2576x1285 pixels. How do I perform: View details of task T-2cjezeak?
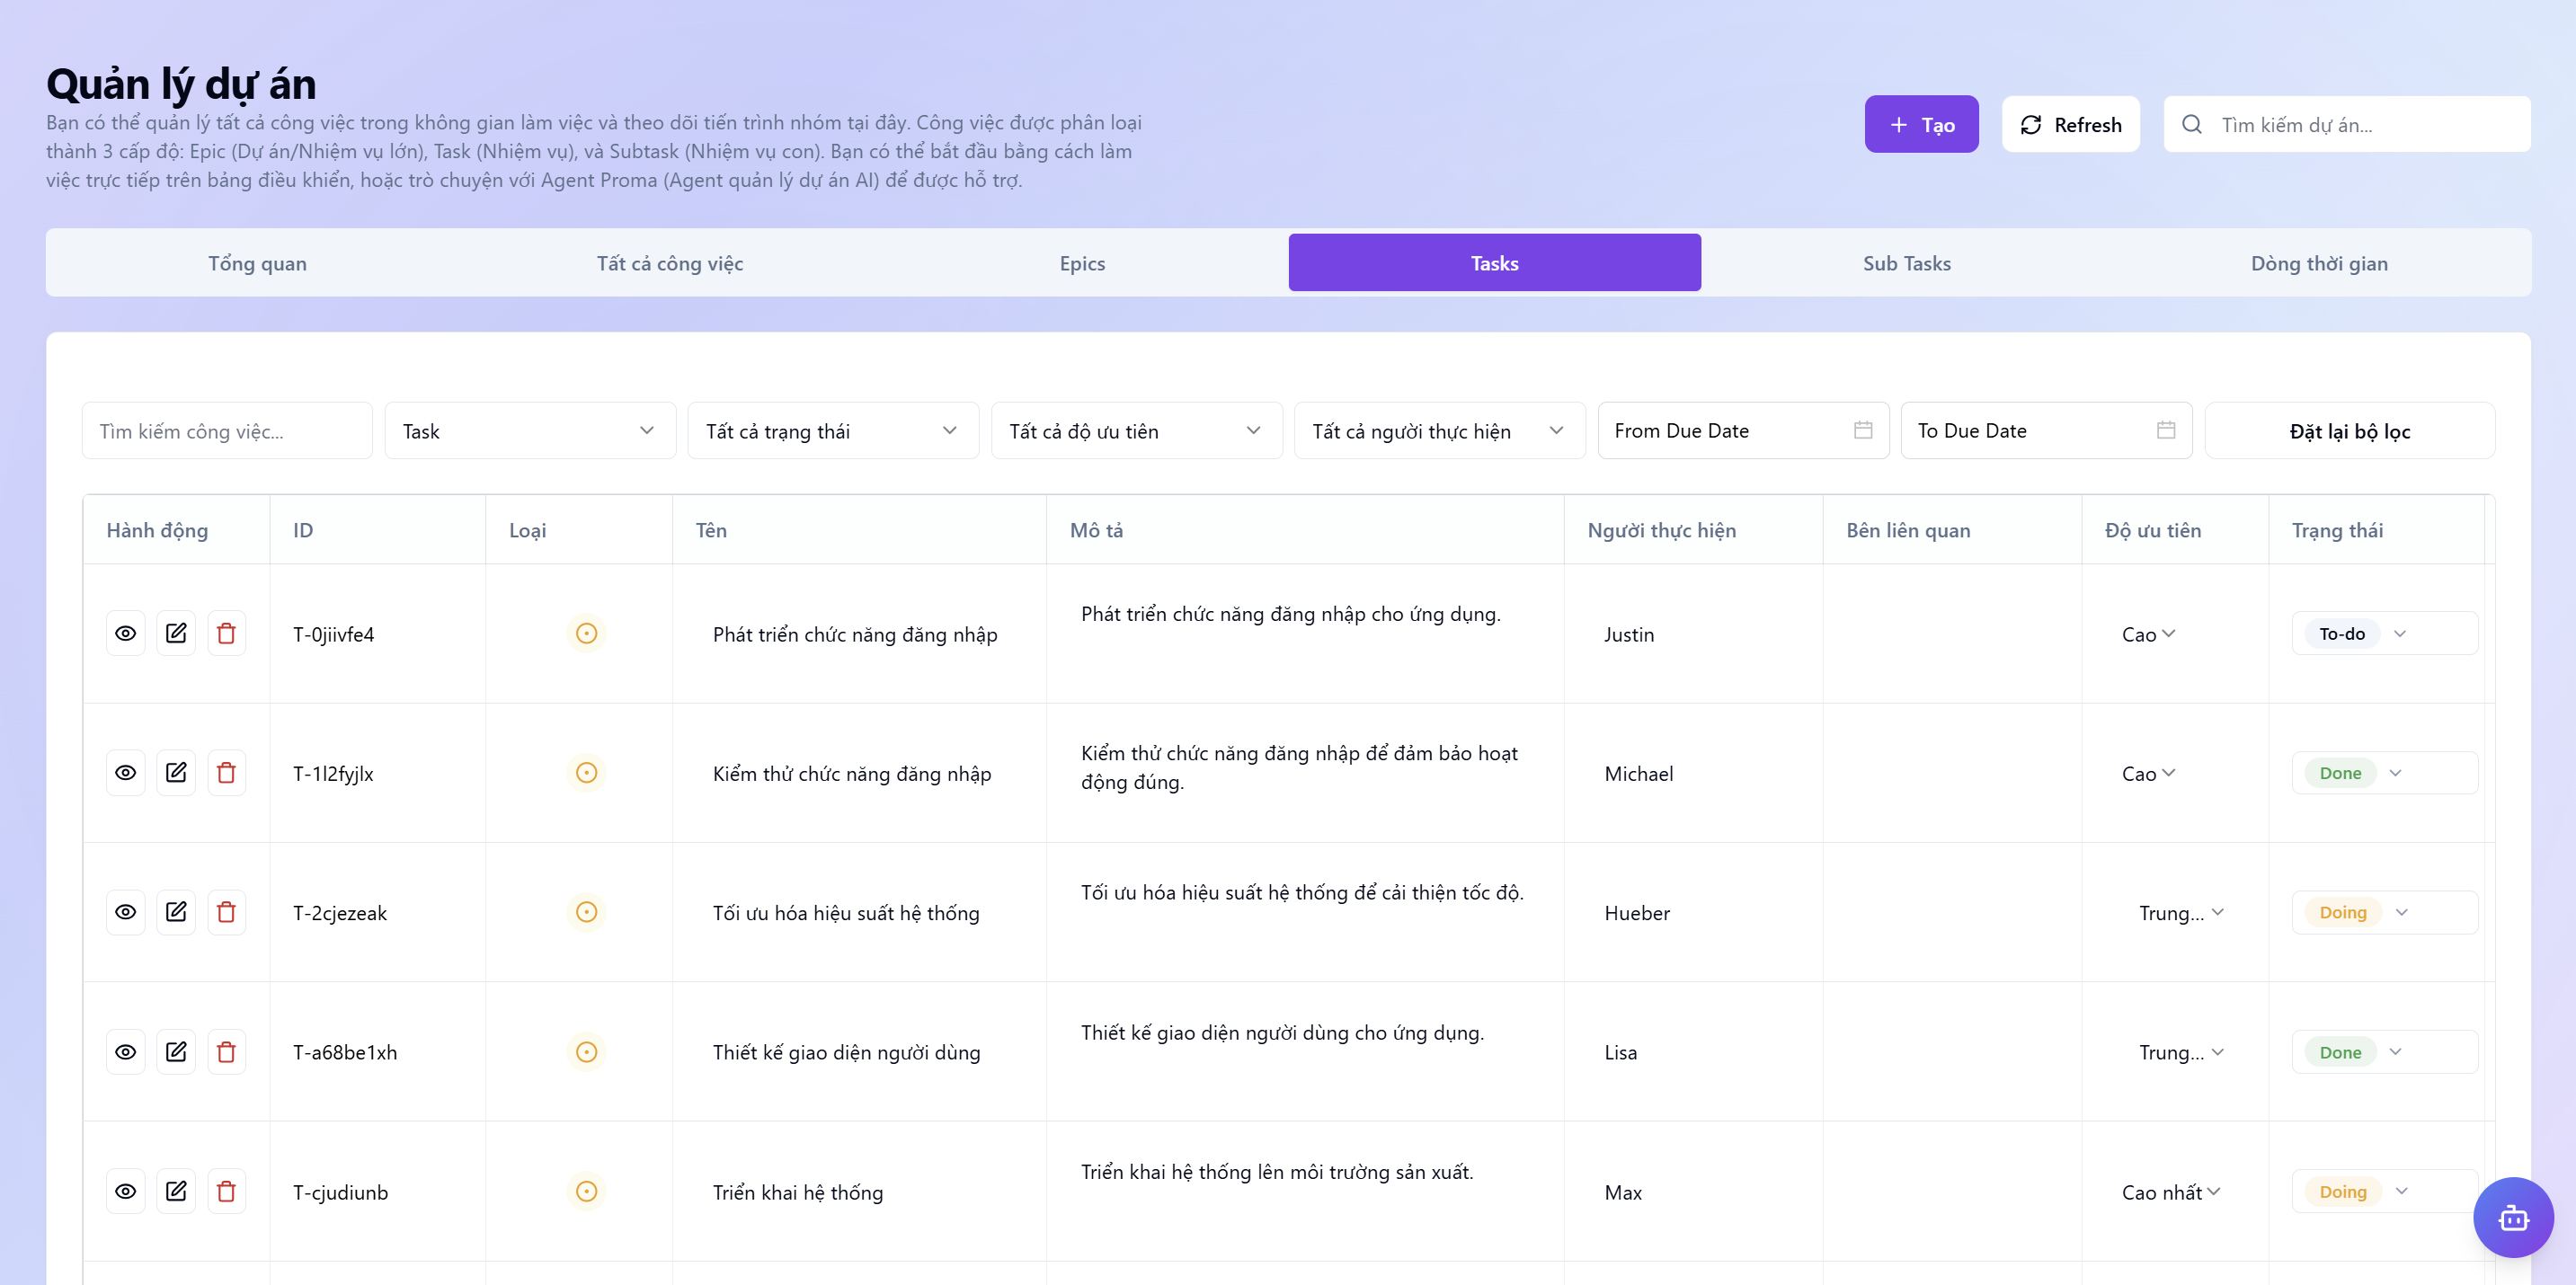(125, 912)
